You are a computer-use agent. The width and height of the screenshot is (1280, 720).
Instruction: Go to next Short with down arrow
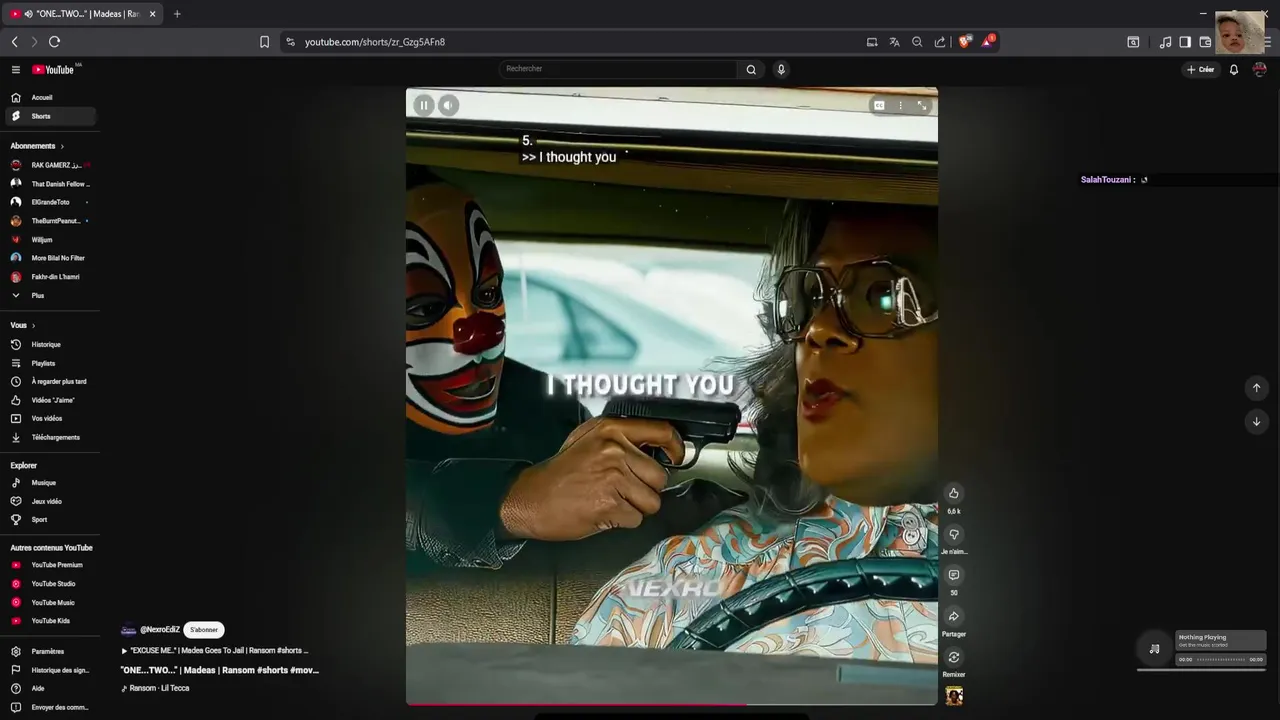(1256, 421)
